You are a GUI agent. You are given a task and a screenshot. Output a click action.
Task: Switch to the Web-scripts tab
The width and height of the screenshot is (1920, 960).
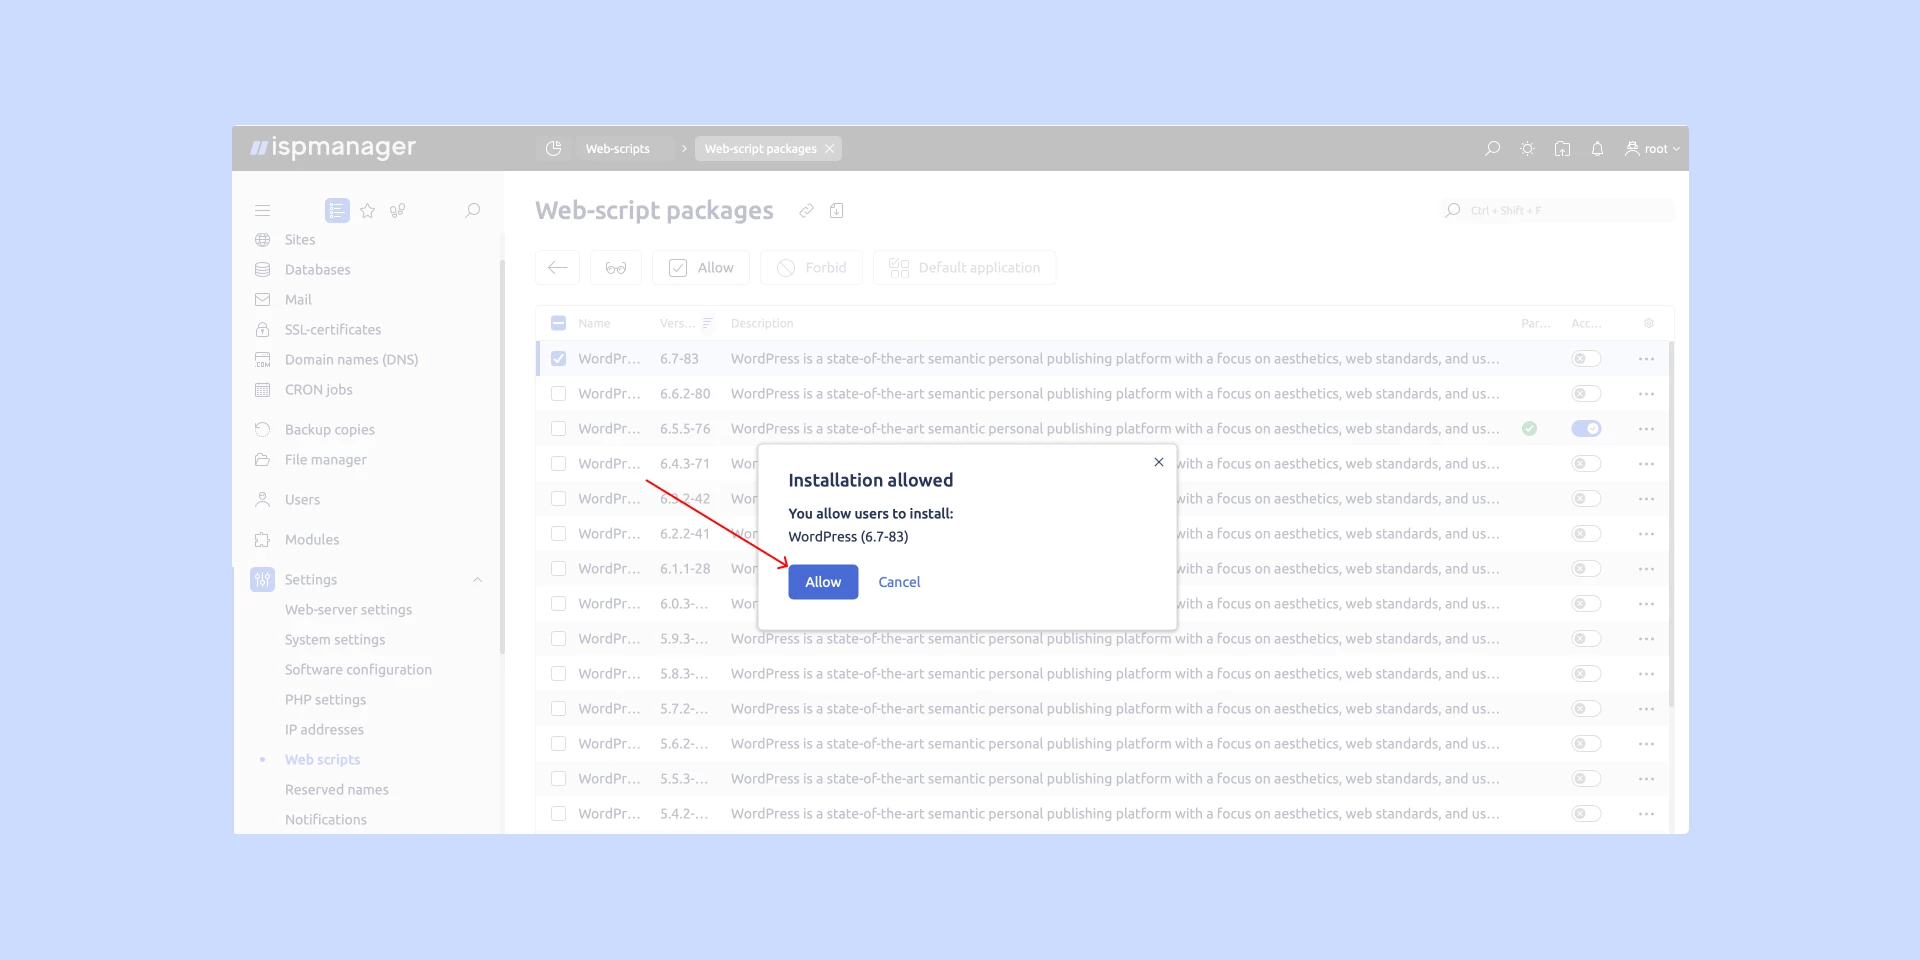618,149
